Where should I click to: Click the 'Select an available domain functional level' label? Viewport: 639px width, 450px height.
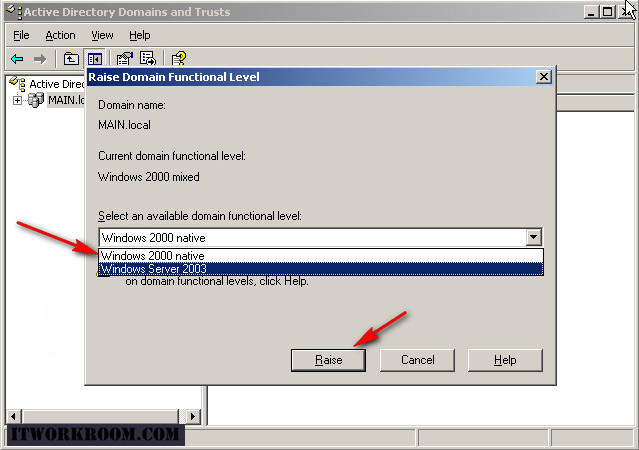200,216
